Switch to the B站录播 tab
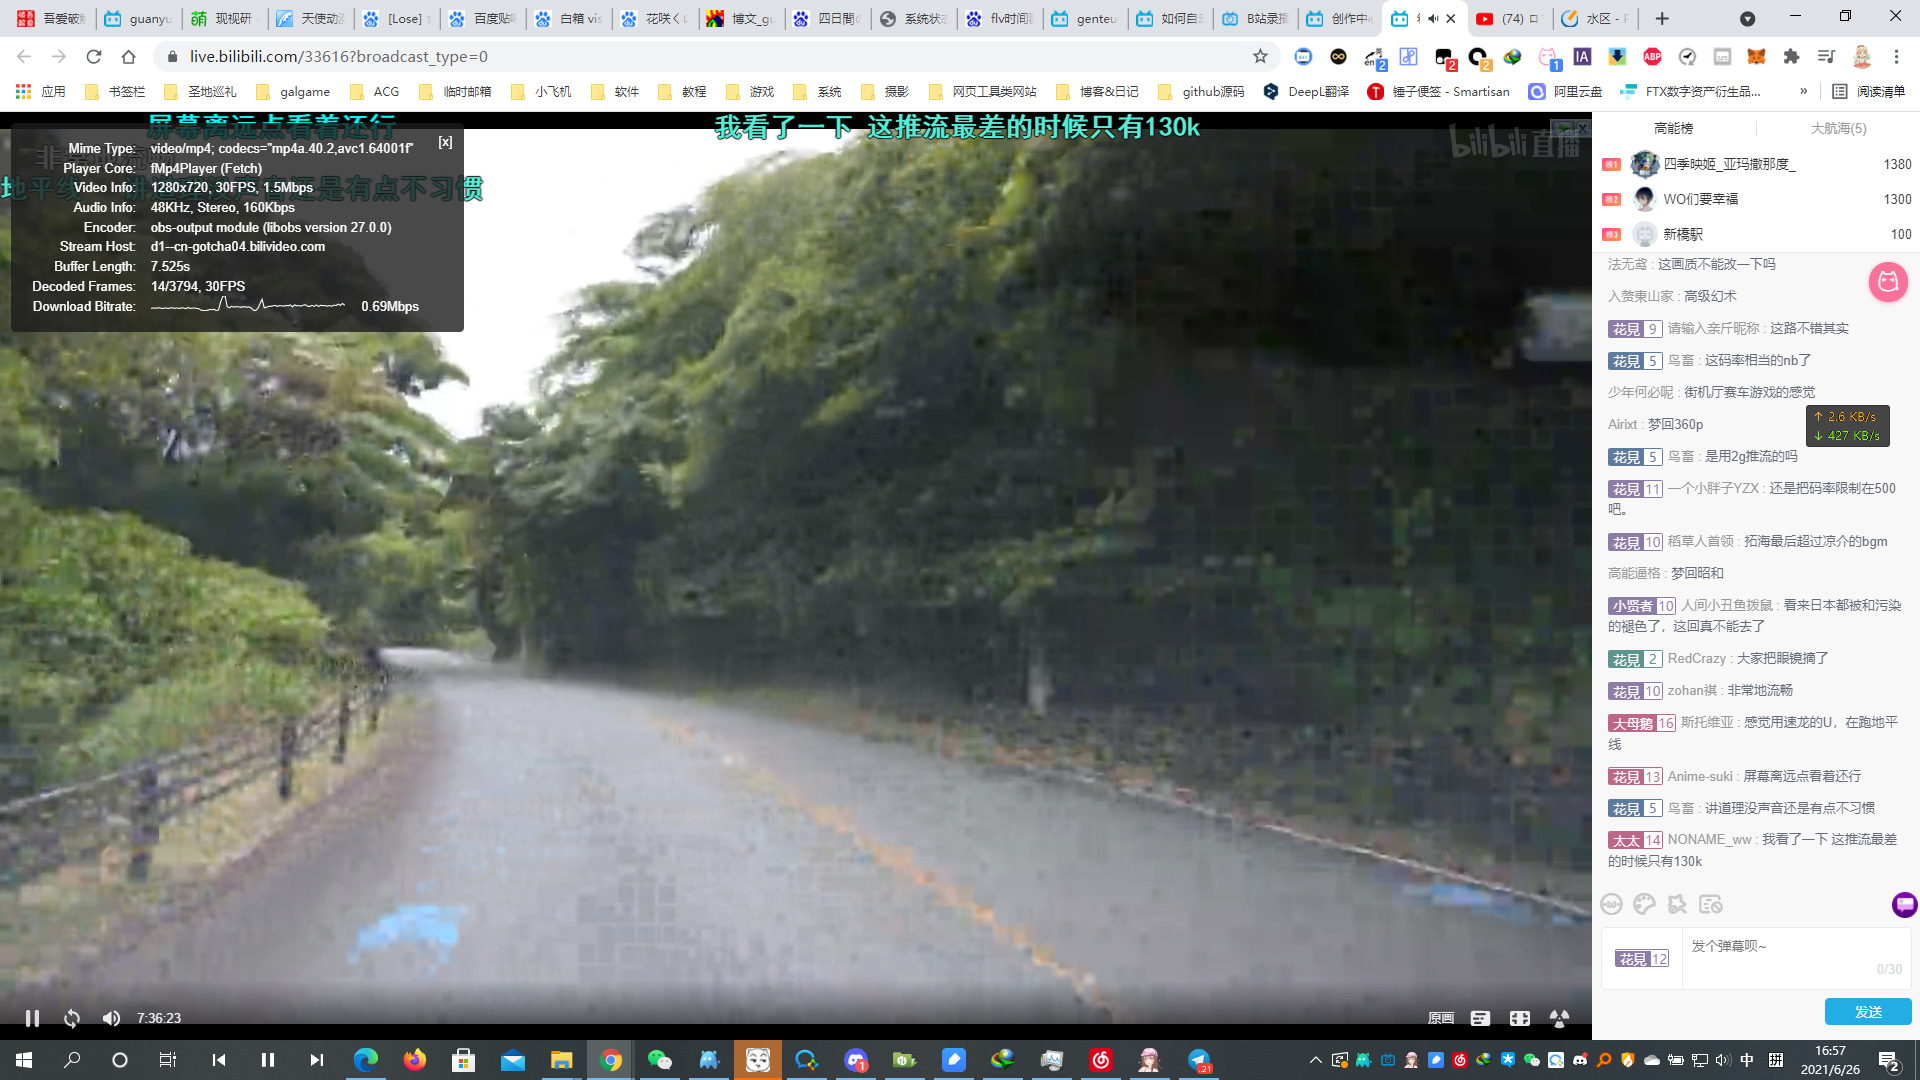 pyautogui.click(x=1255, y=18)
